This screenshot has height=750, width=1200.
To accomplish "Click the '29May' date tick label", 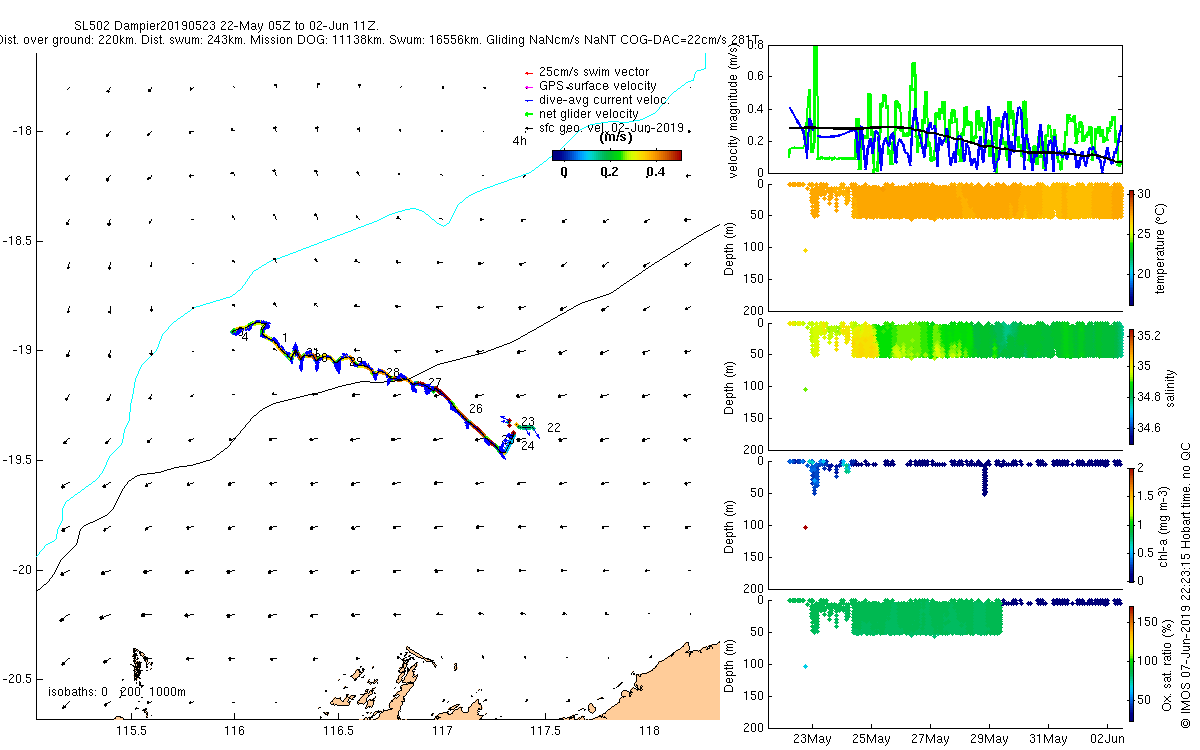I will [x=989, y=740].
